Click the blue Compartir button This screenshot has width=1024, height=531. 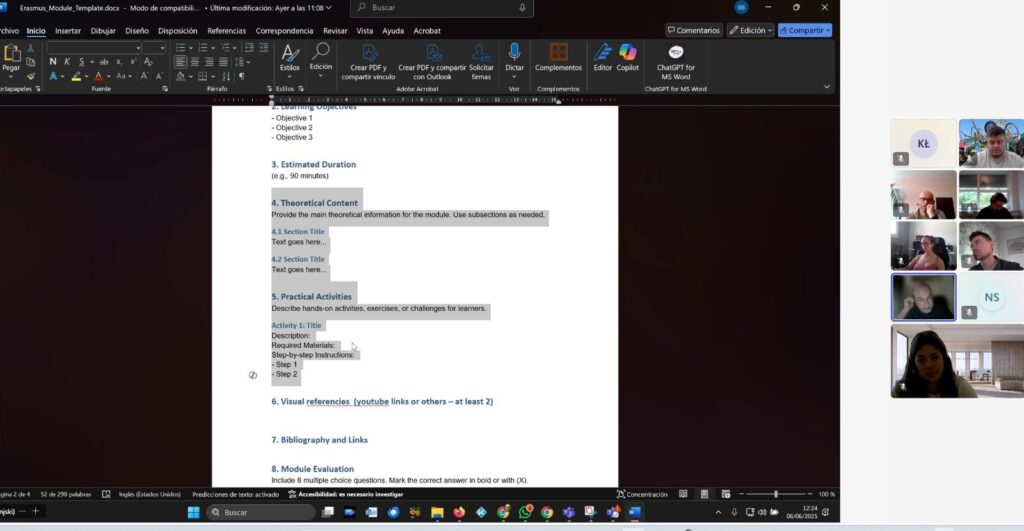click(x=804, y=30)
